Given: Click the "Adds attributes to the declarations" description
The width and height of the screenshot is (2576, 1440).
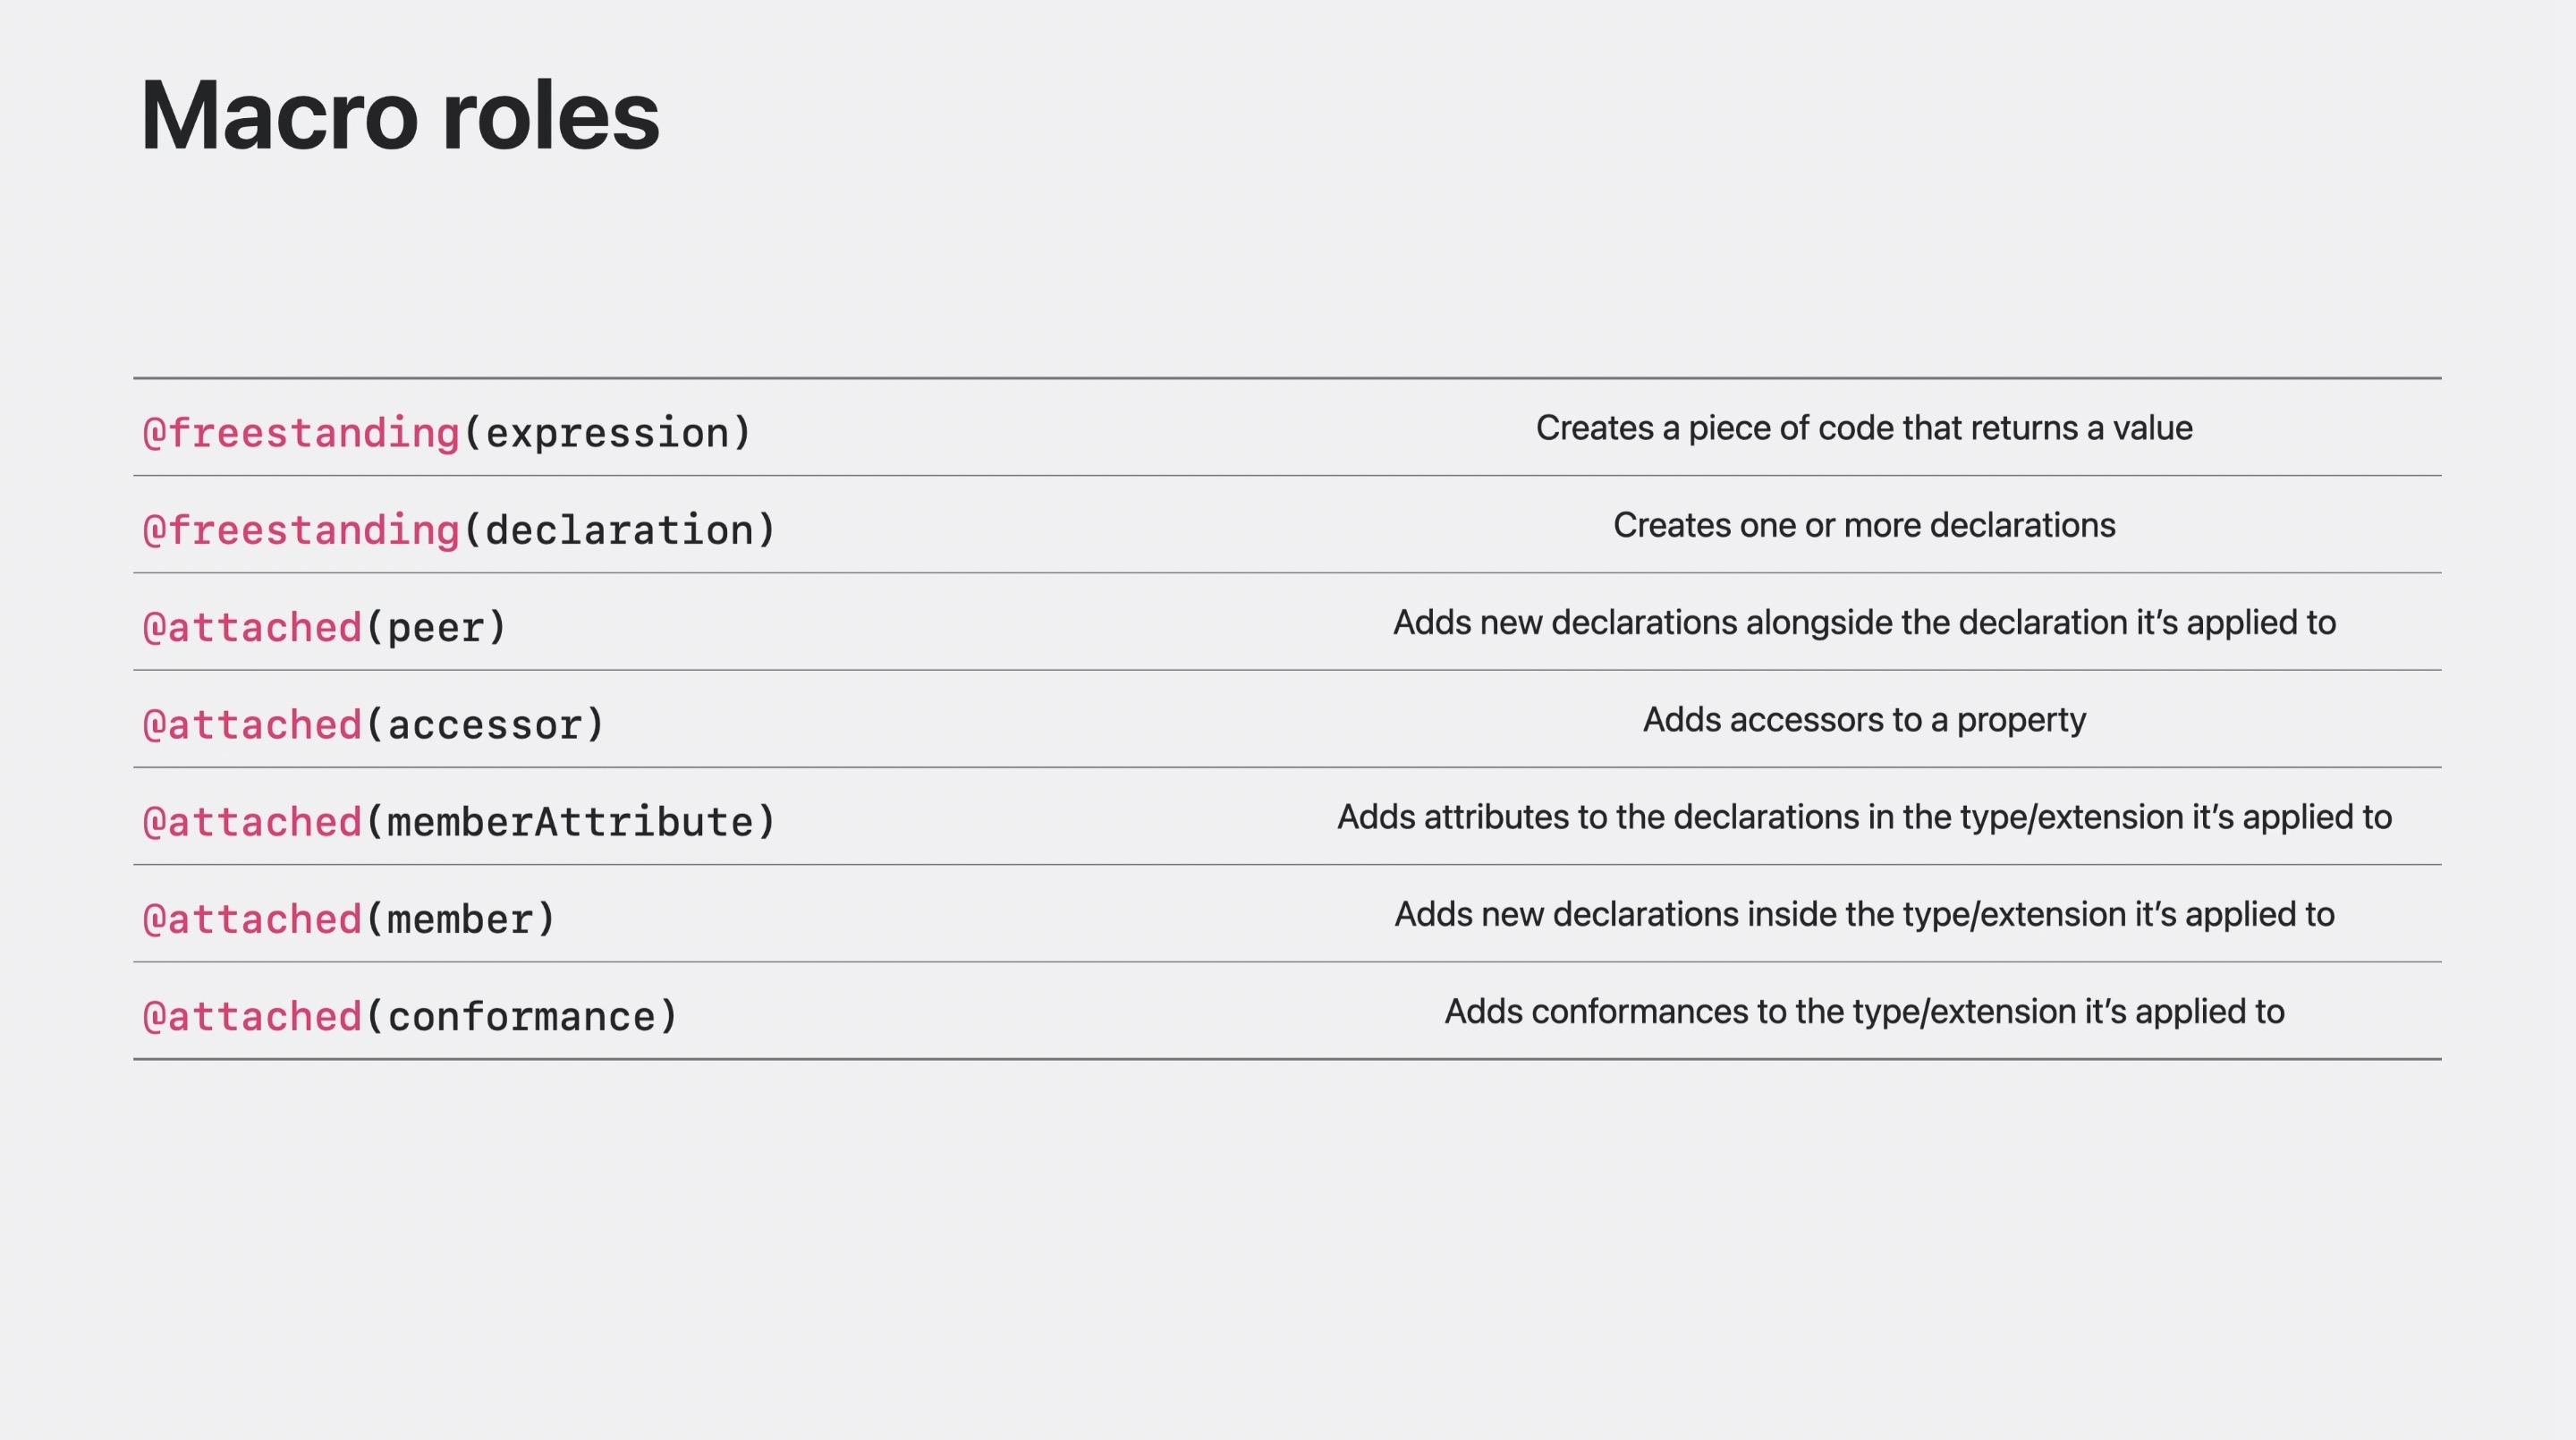Looking at the screenshot, I should [x=1864, y=817].
